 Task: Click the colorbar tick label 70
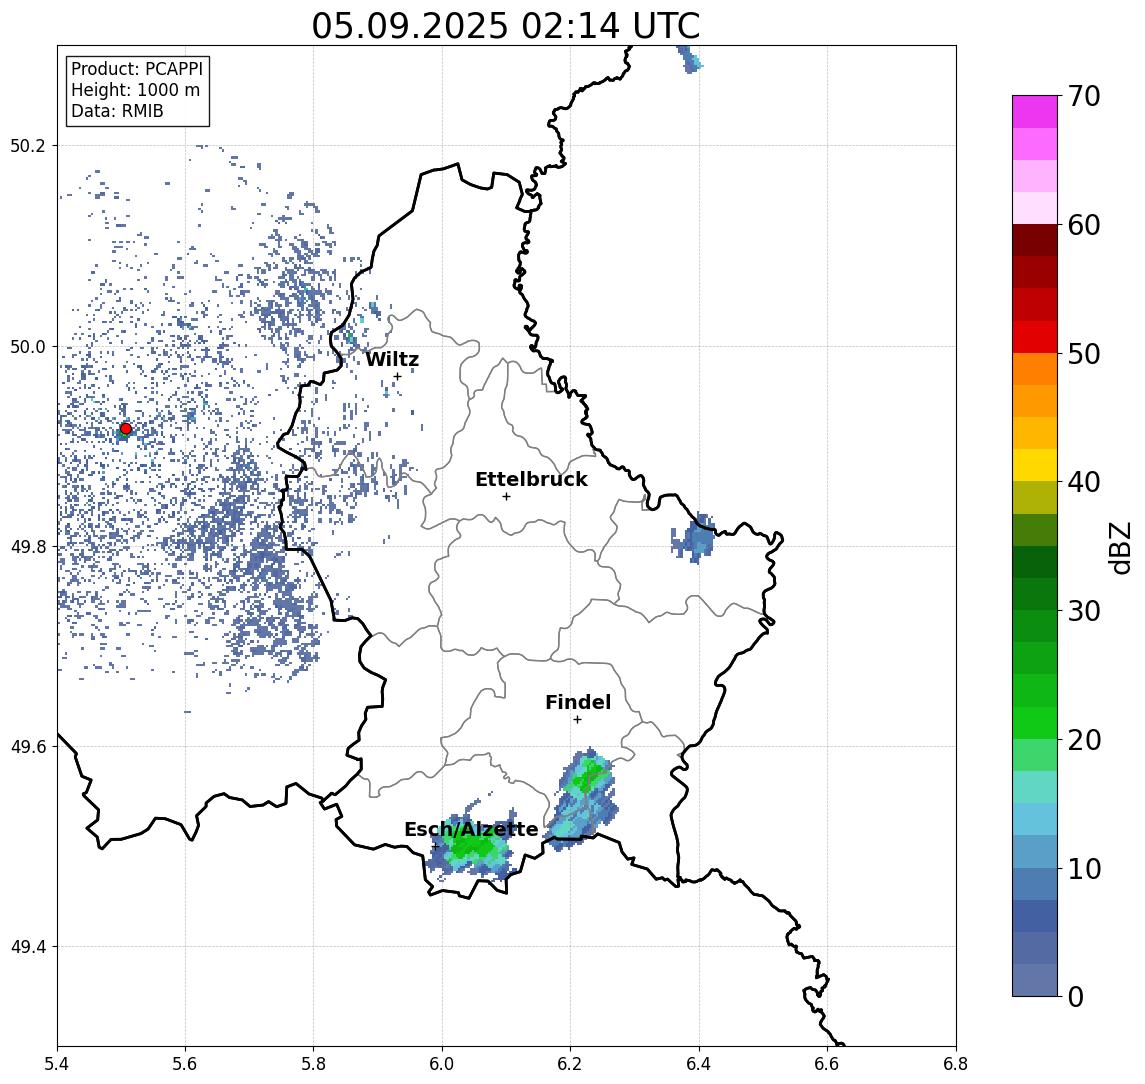(1084, 96)
